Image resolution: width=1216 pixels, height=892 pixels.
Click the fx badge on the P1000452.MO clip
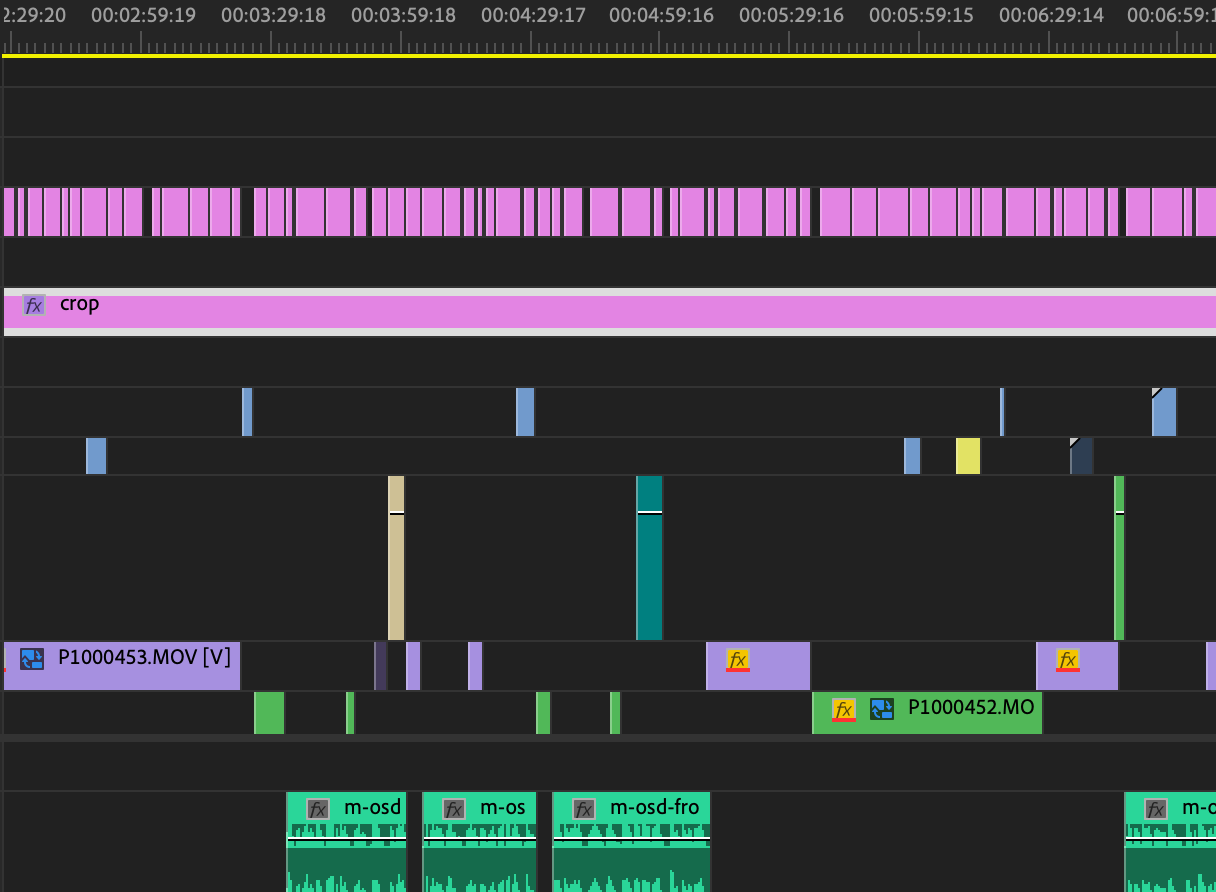(844, 709)
